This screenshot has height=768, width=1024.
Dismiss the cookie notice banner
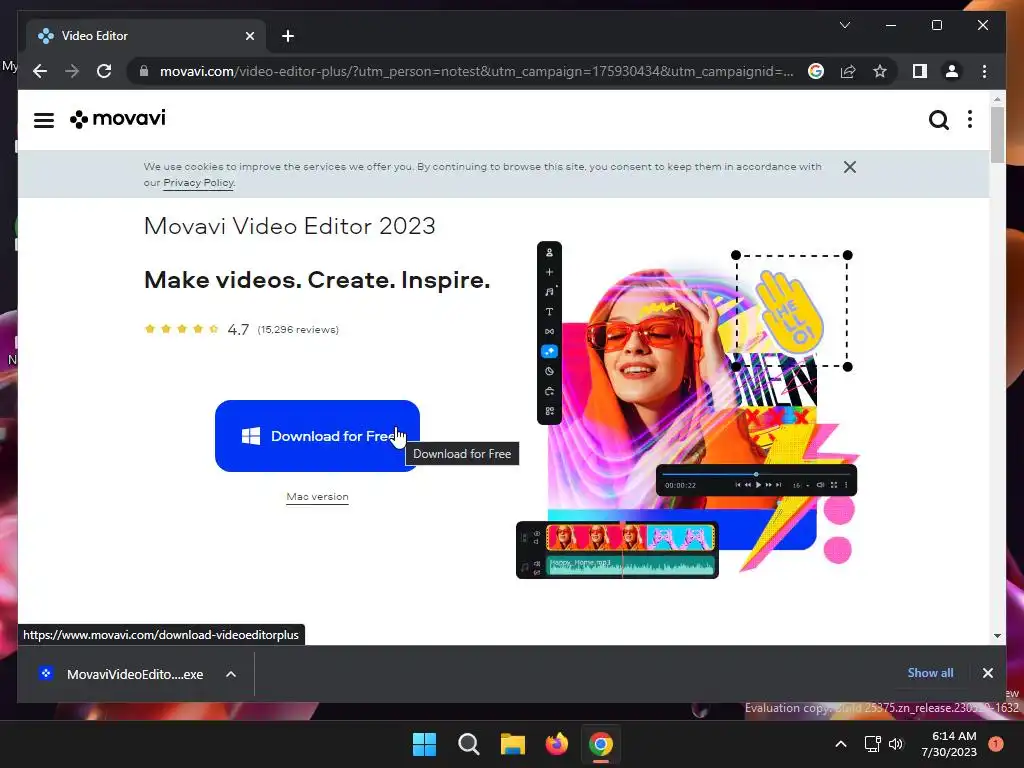pyautogui.click(x=850, y=167)
